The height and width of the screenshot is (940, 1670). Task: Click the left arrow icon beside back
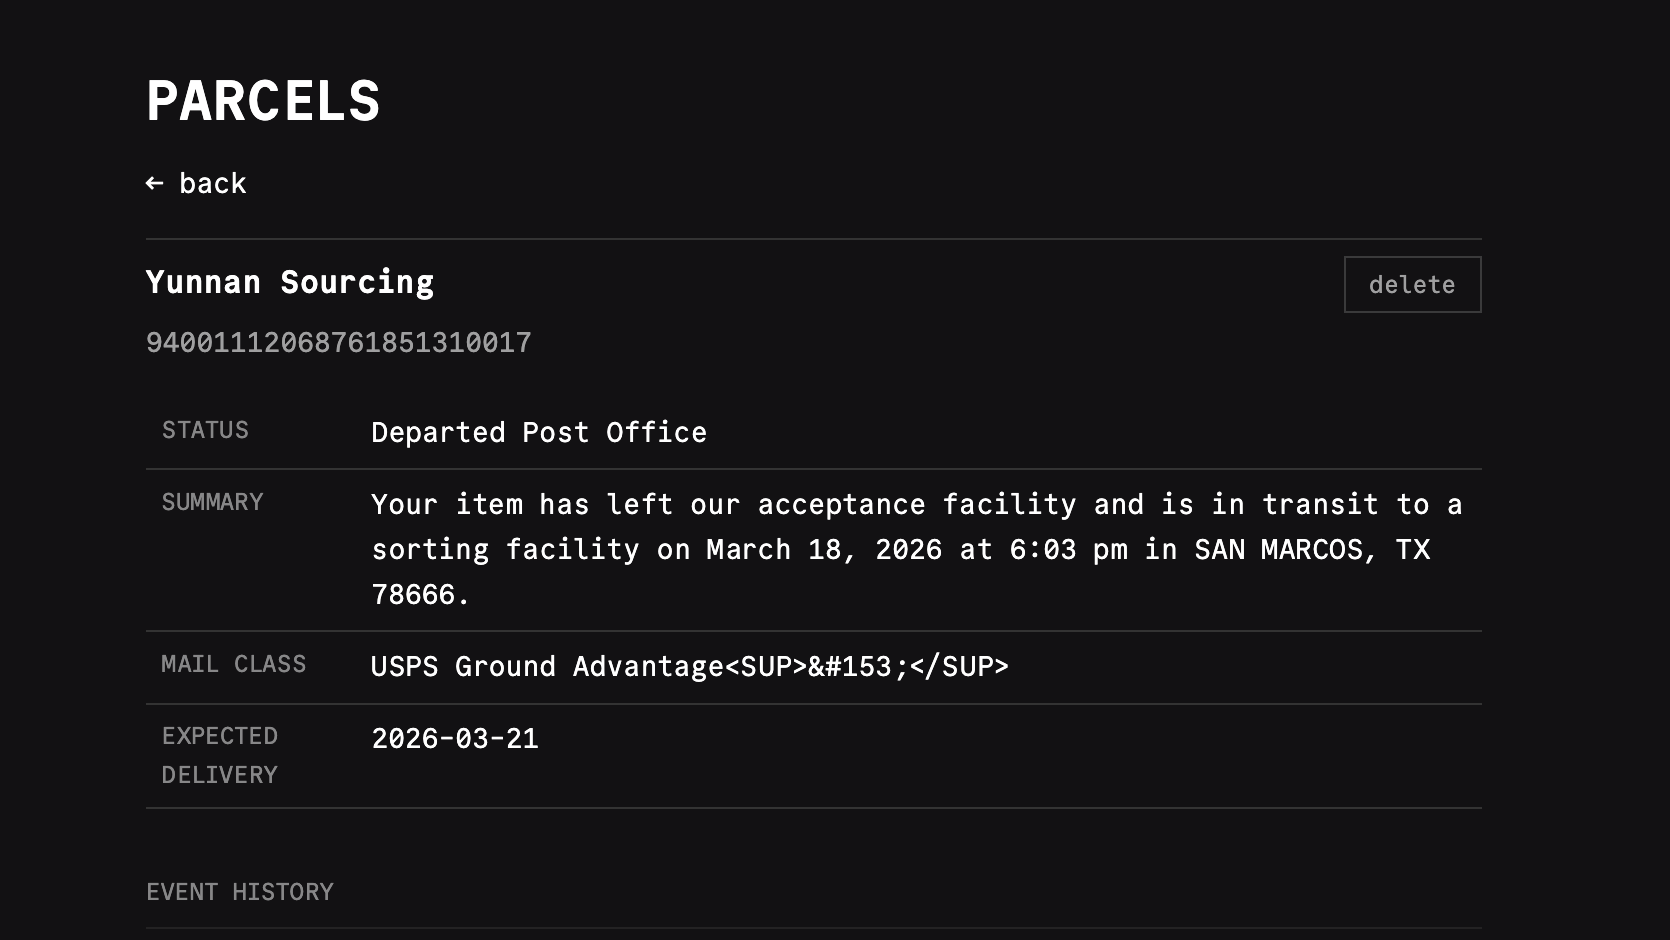coord(154,183)
